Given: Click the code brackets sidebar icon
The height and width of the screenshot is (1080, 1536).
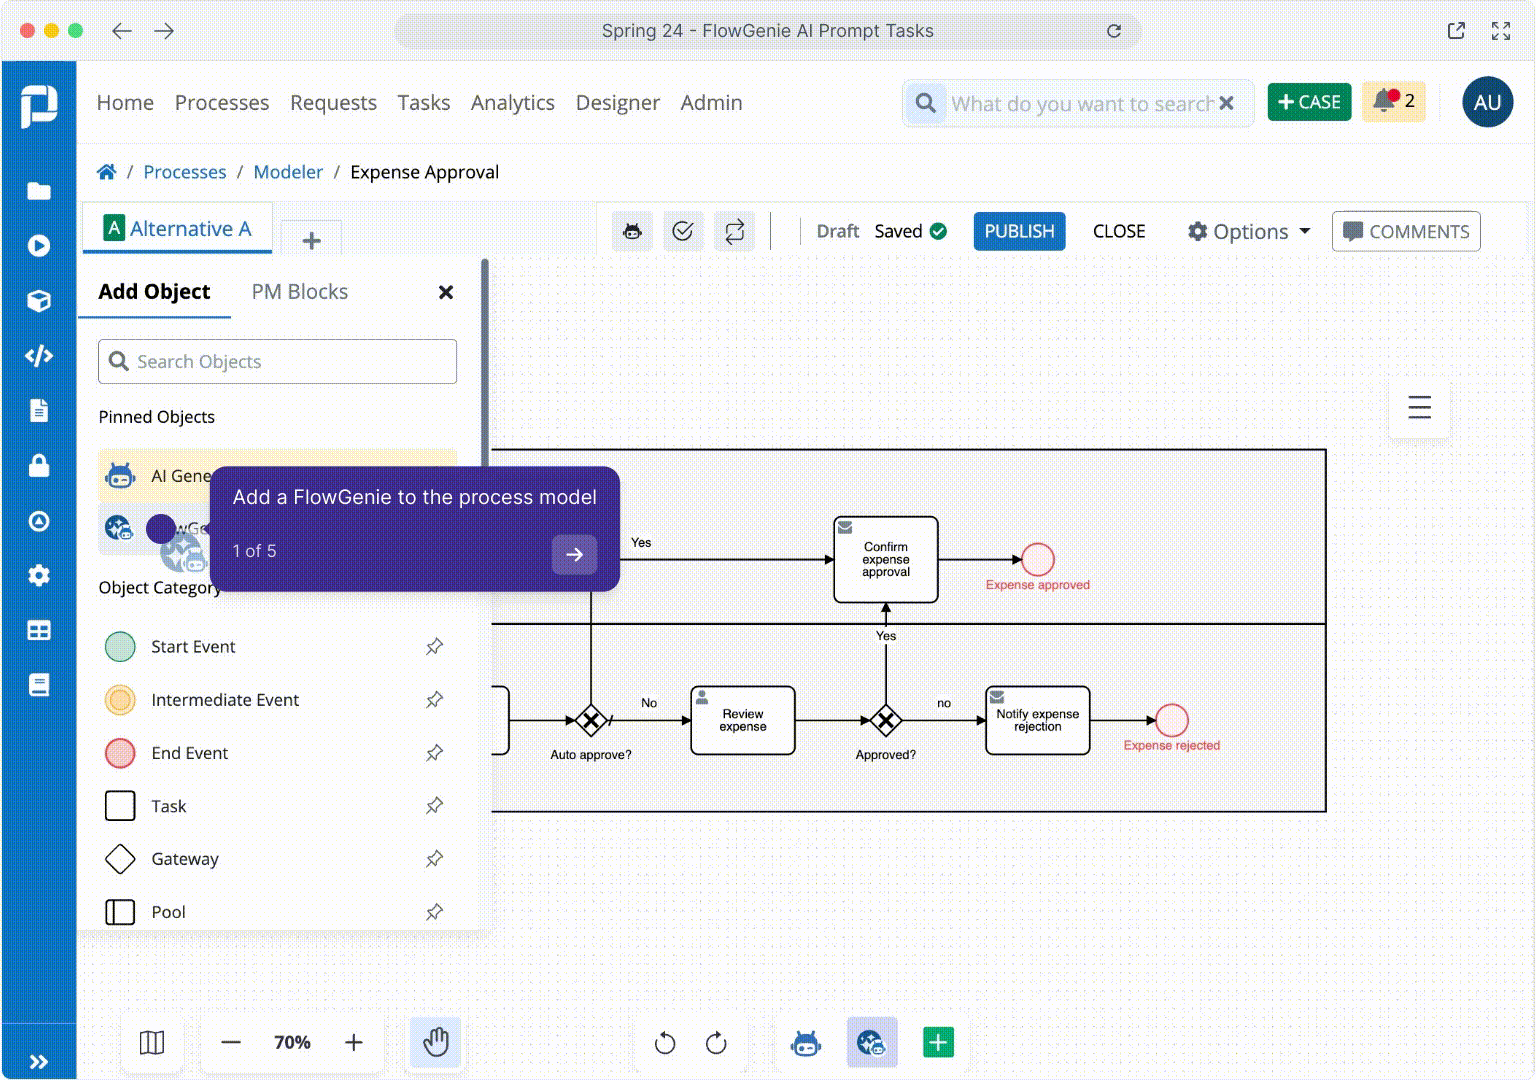Looking at the screenshot, I should click(39, 356).
